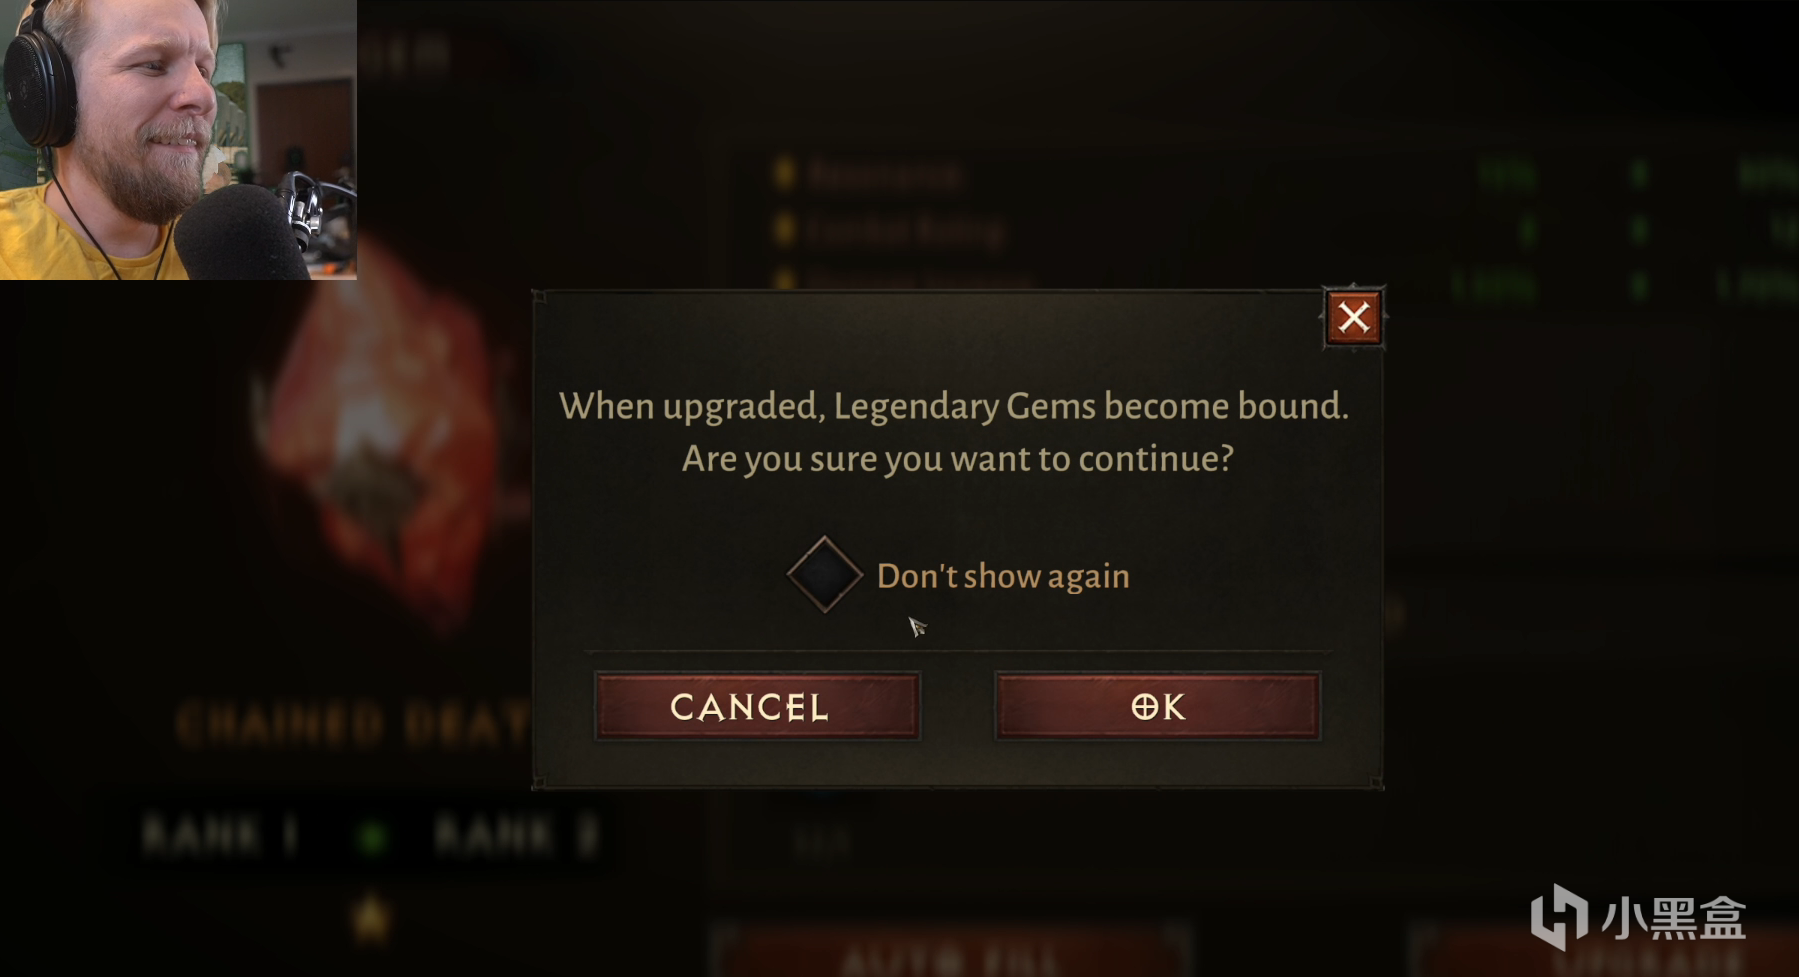Select the blurred Rank 2 label
Screen dimensions: 1799x977
[517, 836]
